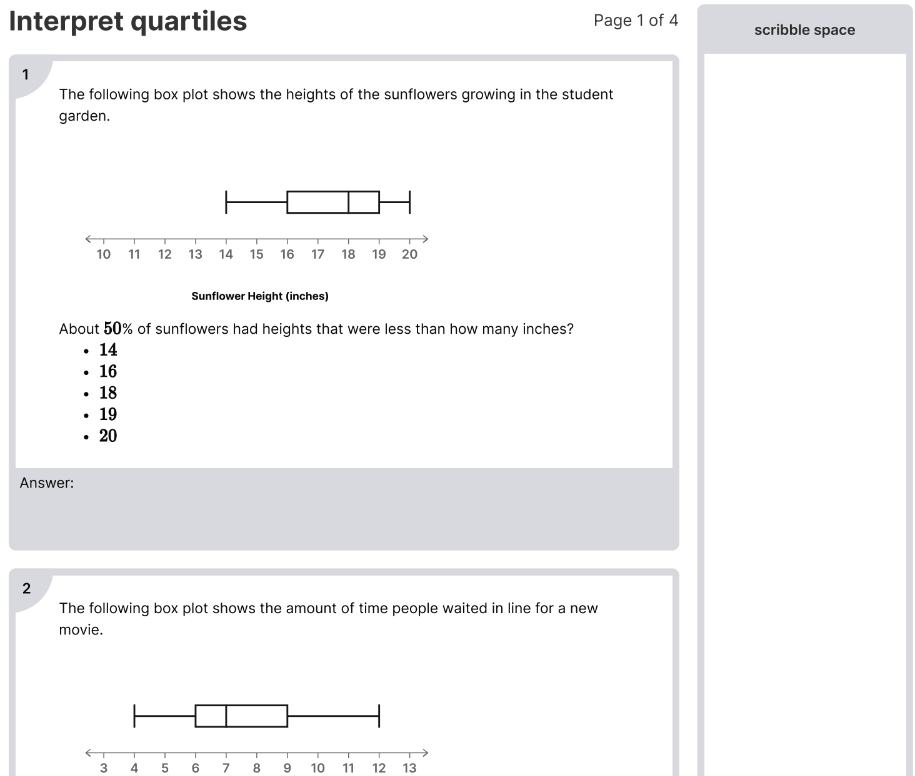Click inside the blank scribble space area
Viewport: 915px width, 776px height.
804,400
